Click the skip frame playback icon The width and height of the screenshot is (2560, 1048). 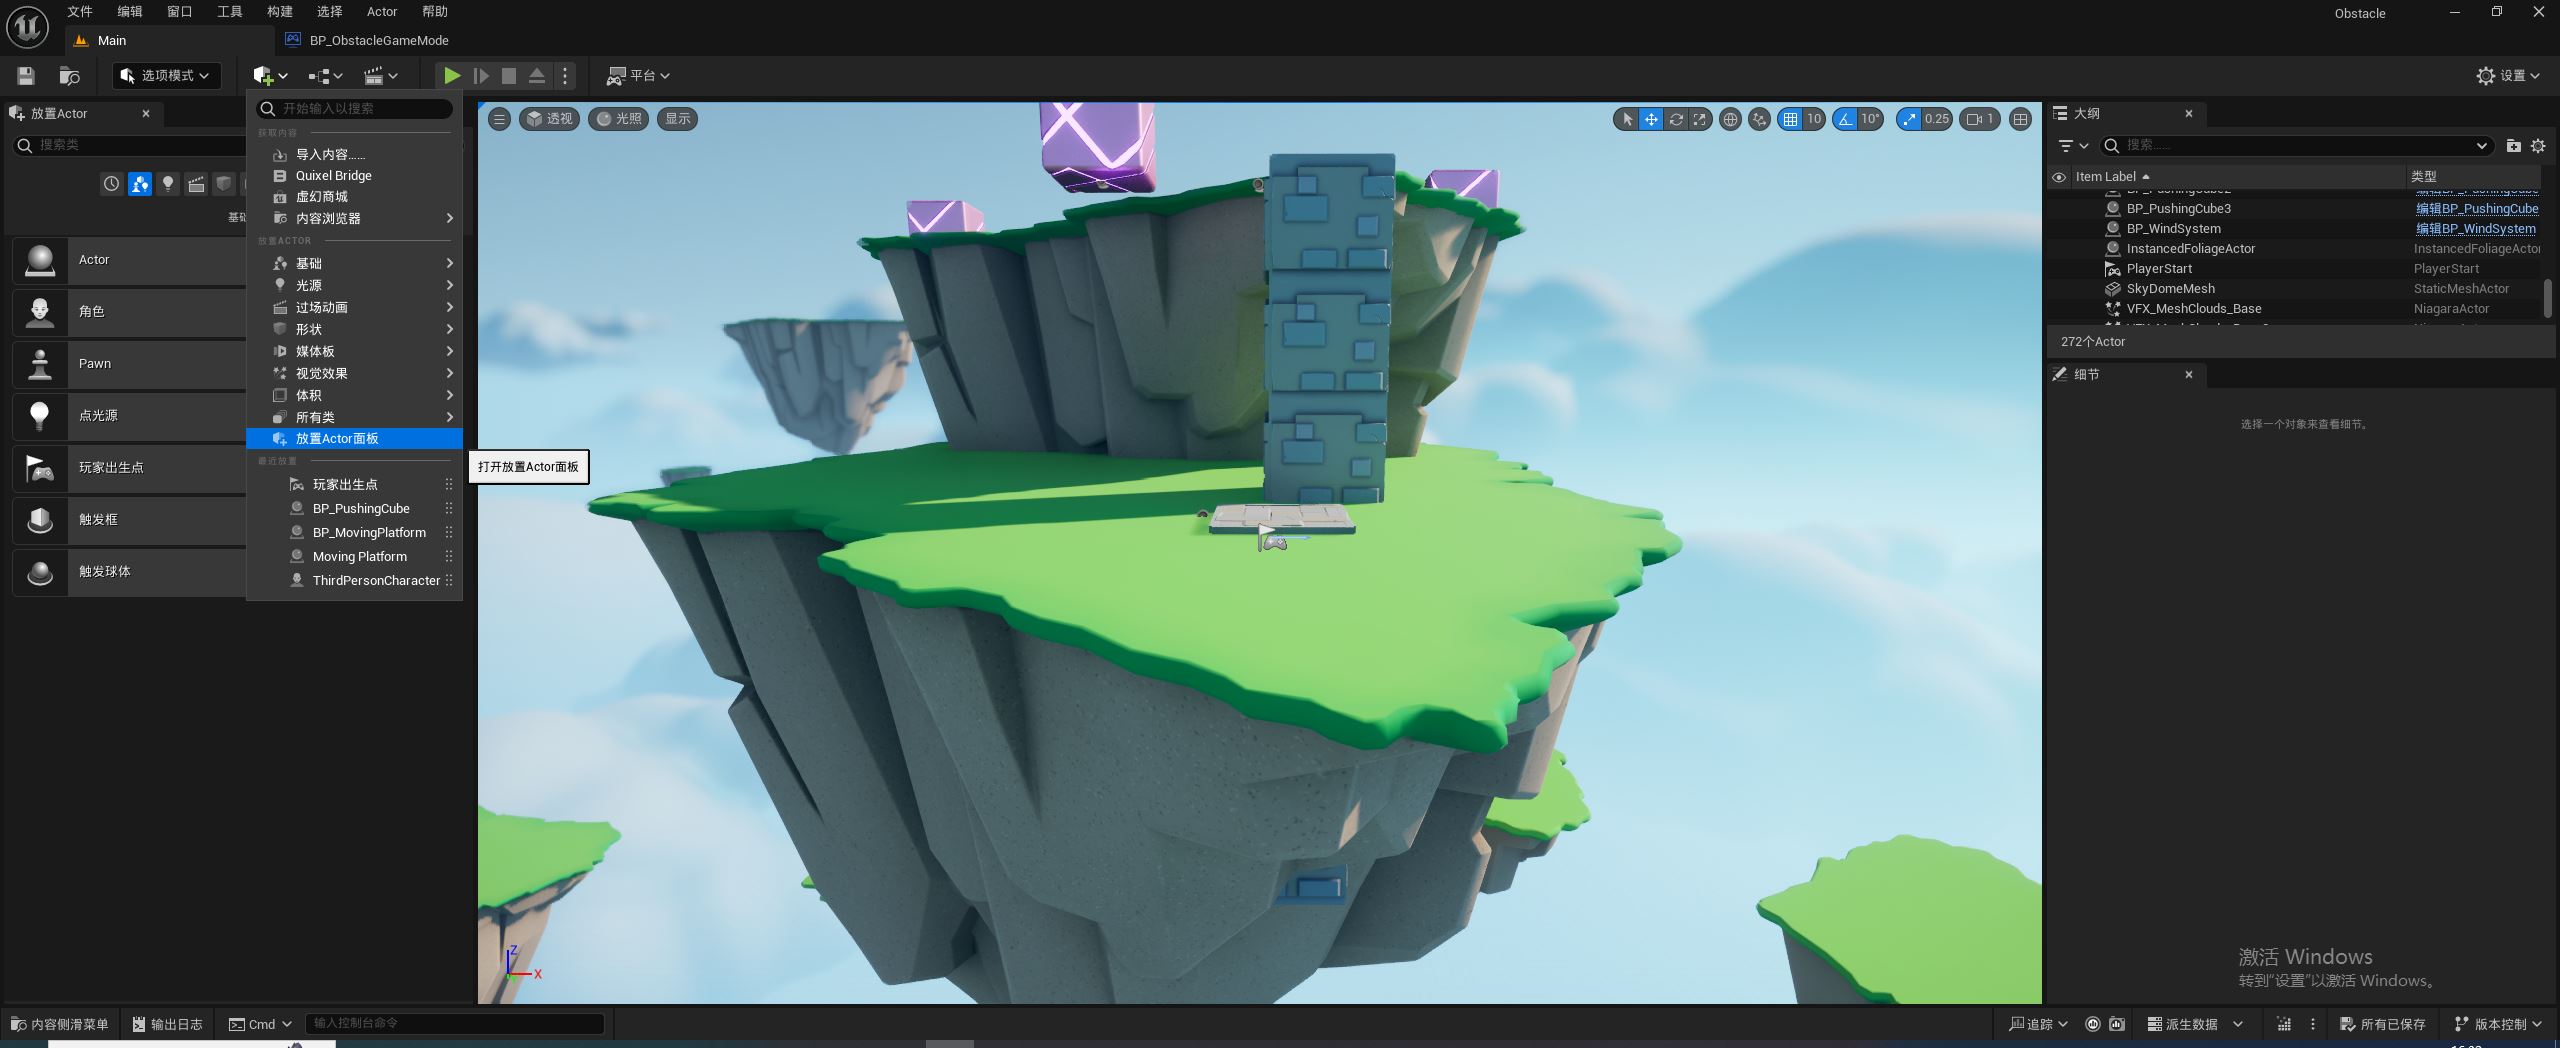pyautogui.click(x=481, y=76)
